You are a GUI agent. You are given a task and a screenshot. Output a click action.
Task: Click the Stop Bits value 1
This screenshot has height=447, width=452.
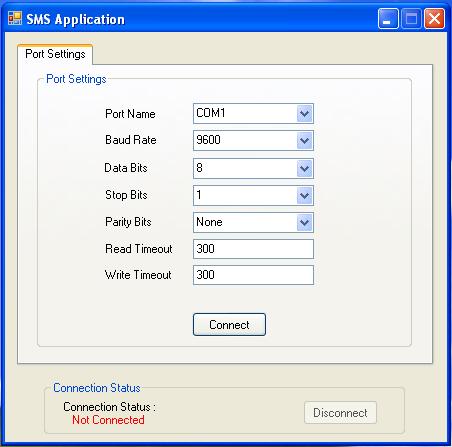pyautogui.click(x=199, y=195)
